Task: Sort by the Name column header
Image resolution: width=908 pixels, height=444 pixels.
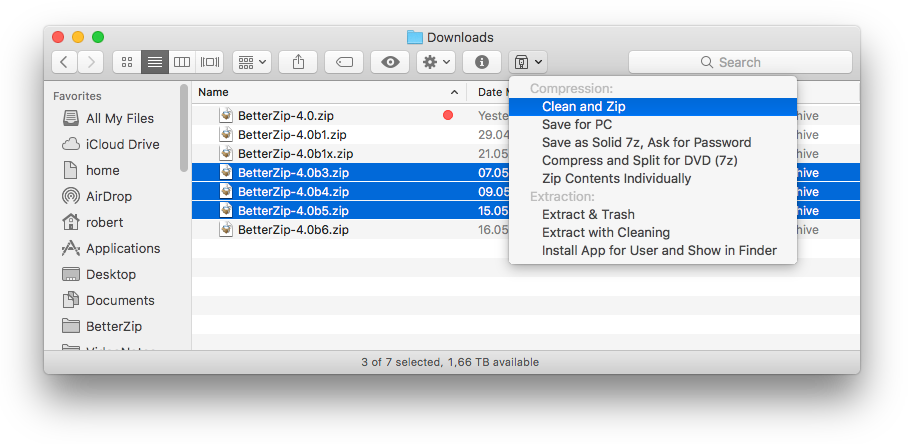Action: (328, 92)
